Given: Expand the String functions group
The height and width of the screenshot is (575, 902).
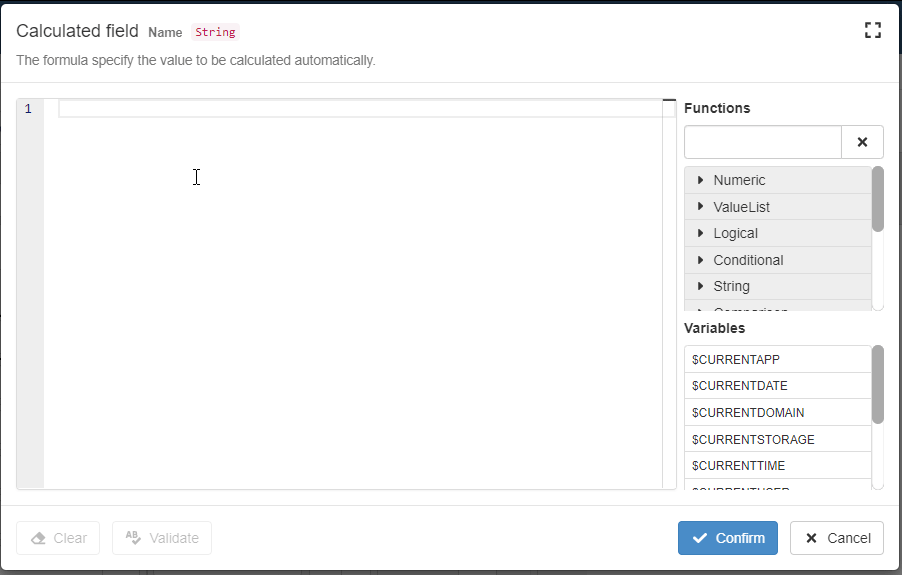Looking at the screenshot, I should coord(731,286).
